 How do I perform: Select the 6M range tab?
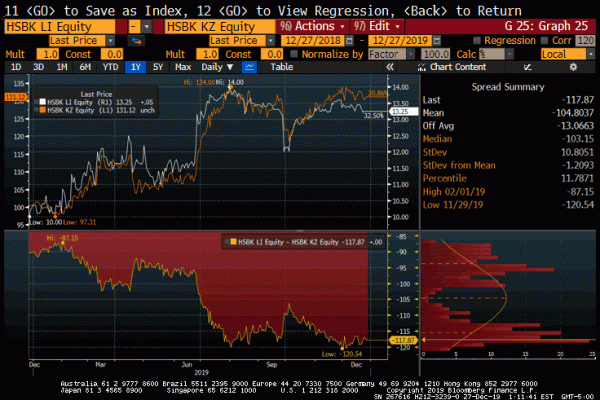pos(85,67)
